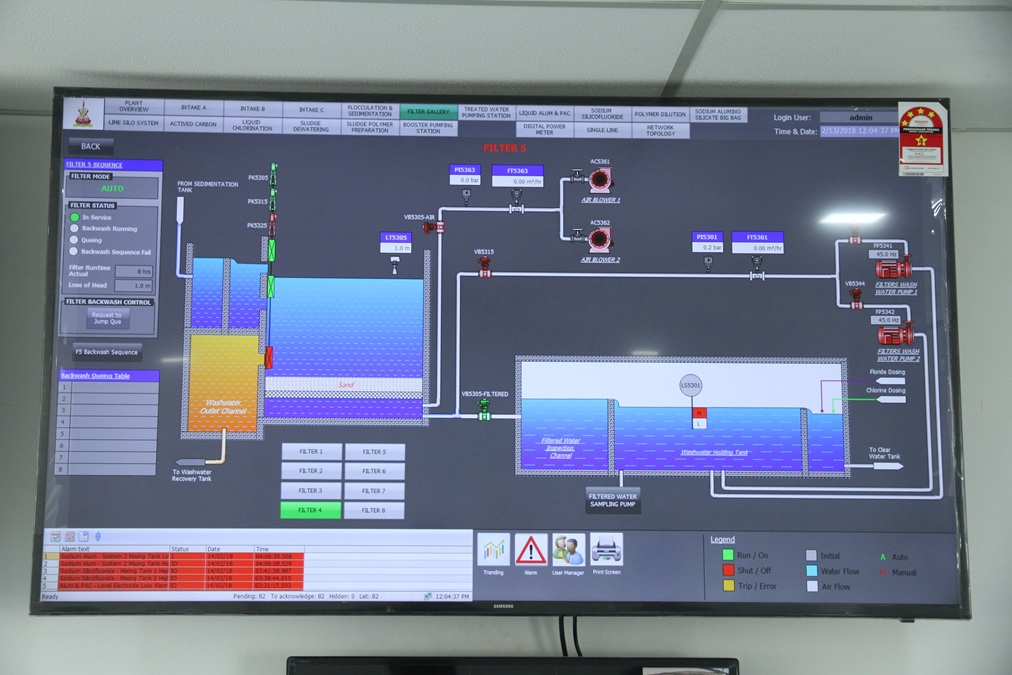The width and height of the screenshot is (1012, 675).
Task: Click the Print Screen printer icon
Action: click(606, 549)
